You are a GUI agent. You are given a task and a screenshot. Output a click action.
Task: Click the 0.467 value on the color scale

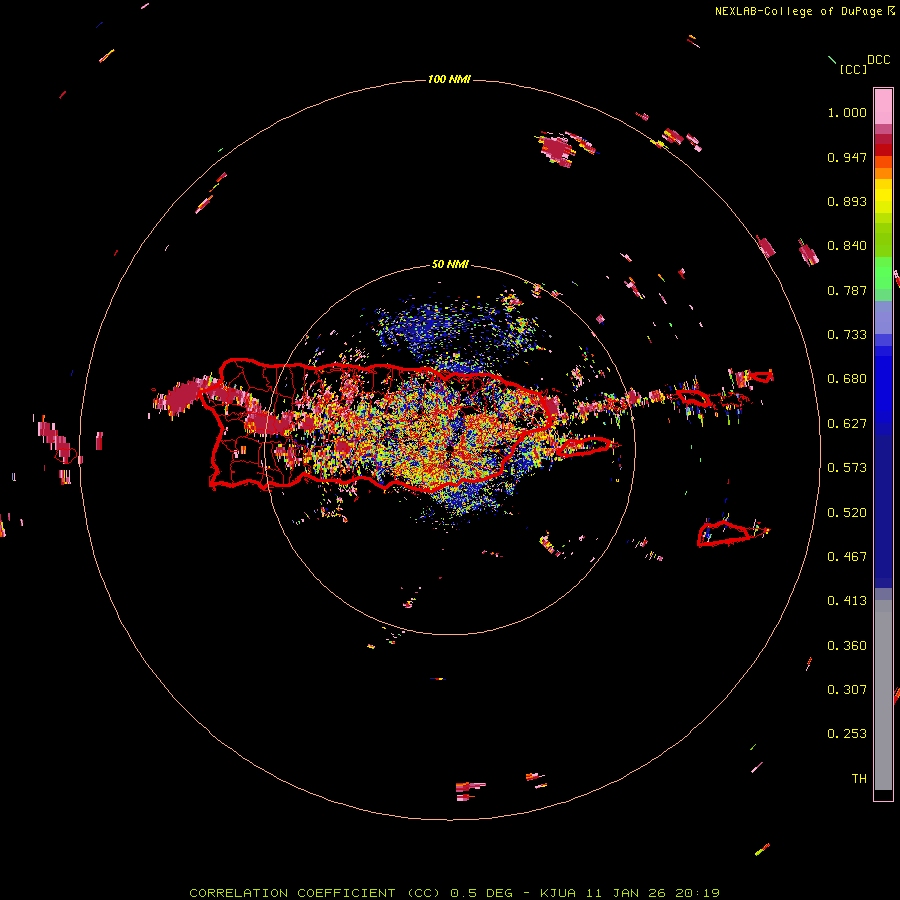click(x=847, y=557)
